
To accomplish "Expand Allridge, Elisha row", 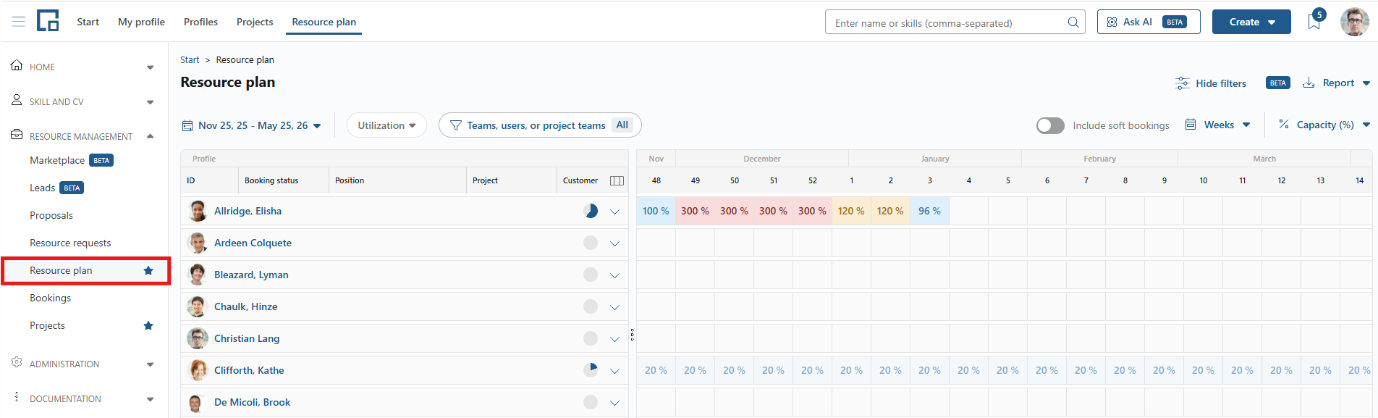I will coord(615,211).
